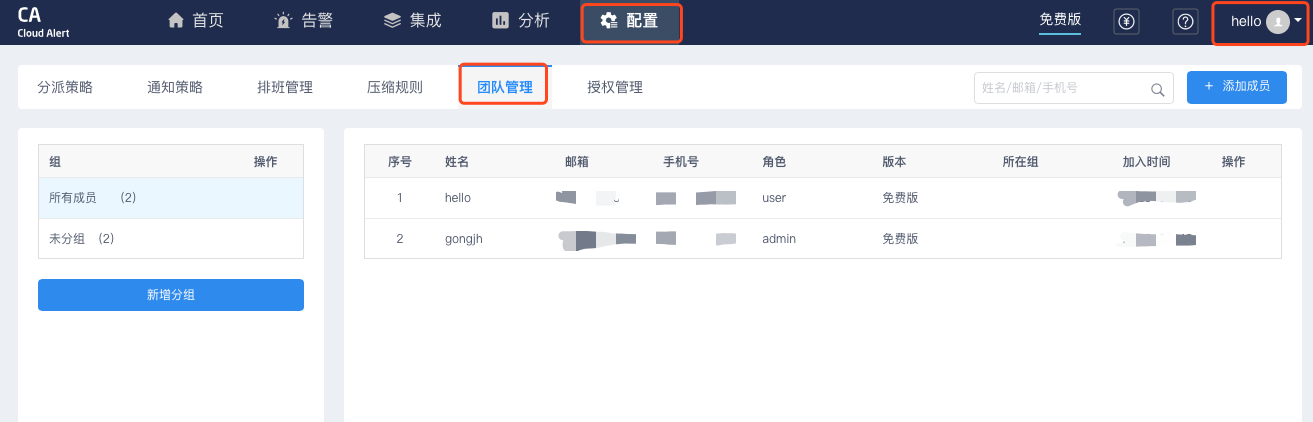Click the Cloud Alert logo
Viewport: 1313px width, 422px height.
43,21
